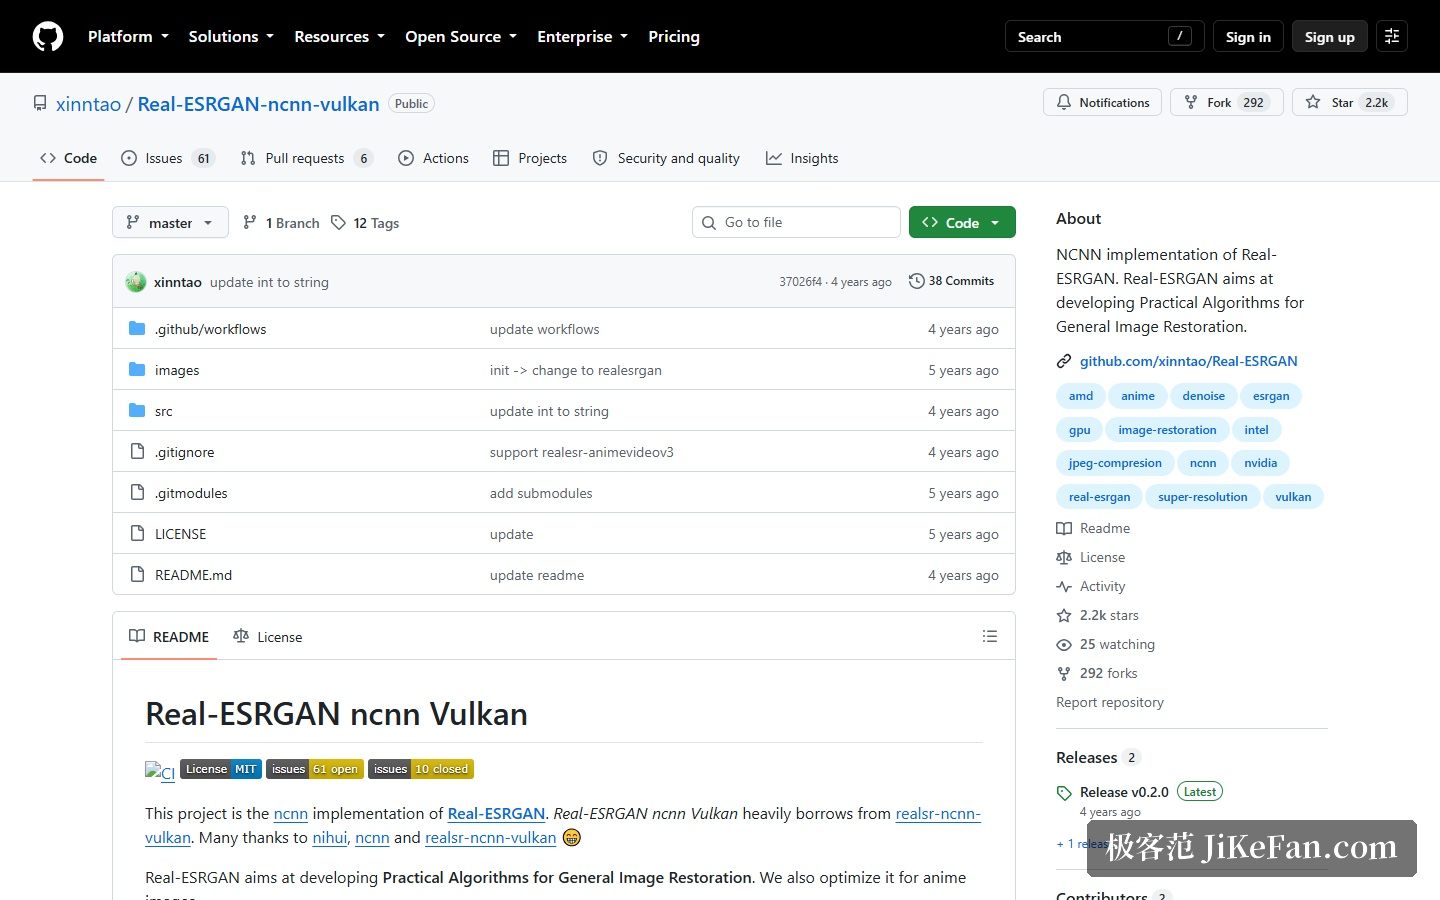The width and height of the screenshot is (1440, 900).
Task: Open the master branch selector dropdown
Action: pyautogui.click(x=170, y=223)
